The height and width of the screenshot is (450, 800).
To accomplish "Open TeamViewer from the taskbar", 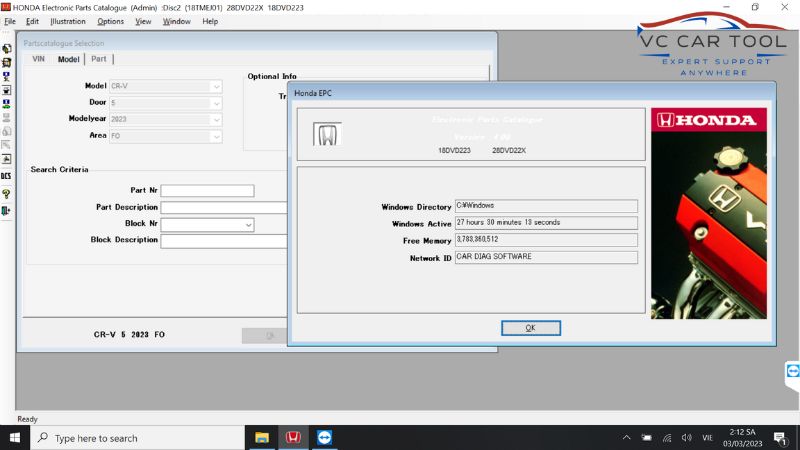I will (324, 438).
